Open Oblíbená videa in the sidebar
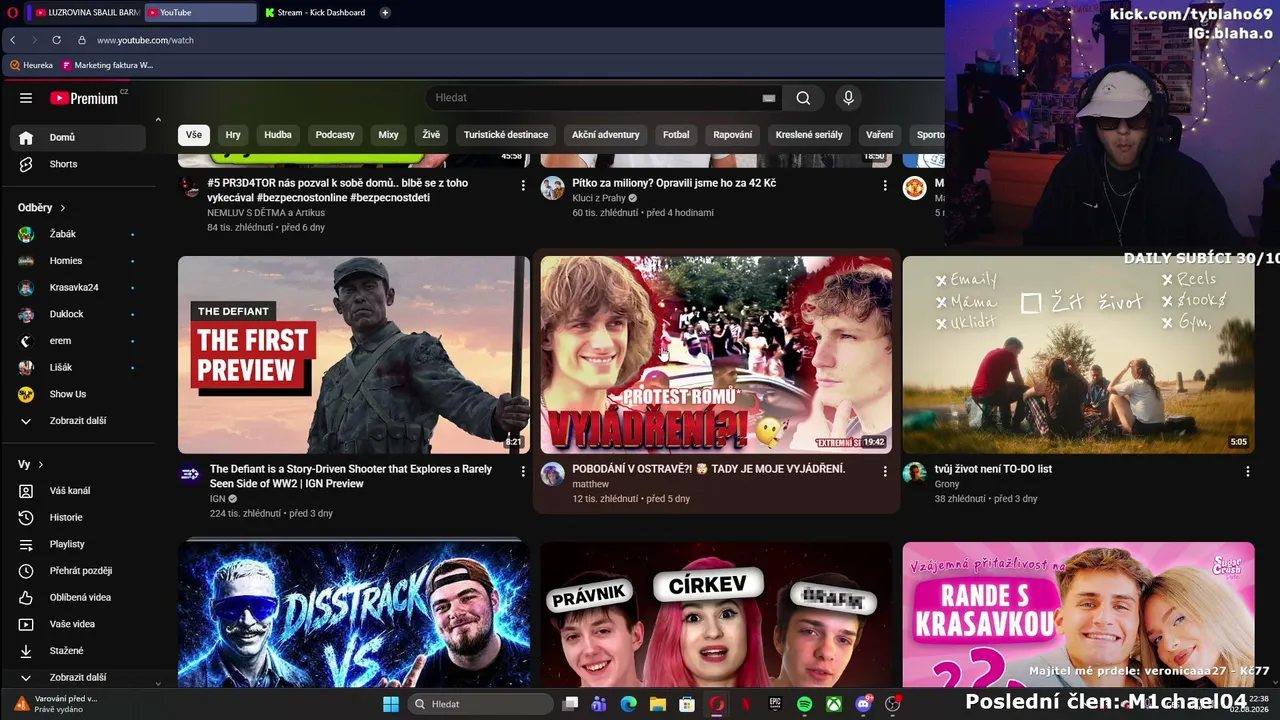Viewport: 1280px width, 720px height. tap(78, 598)
